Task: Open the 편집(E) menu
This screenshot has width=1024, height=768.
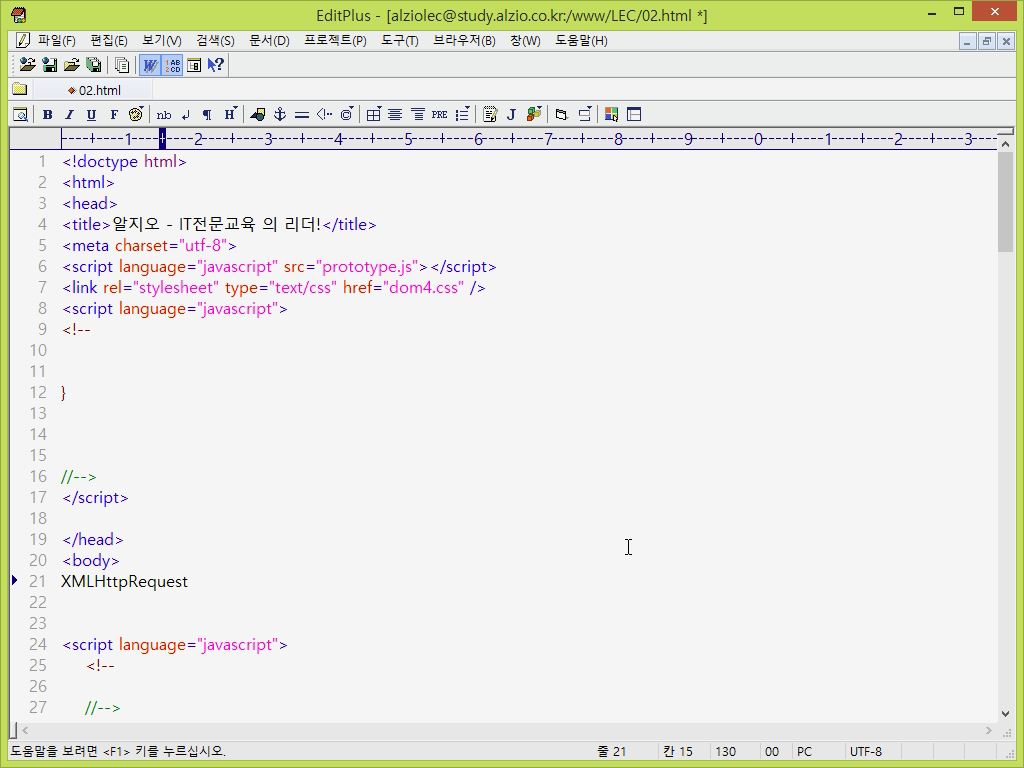Action: click(108, 40)
